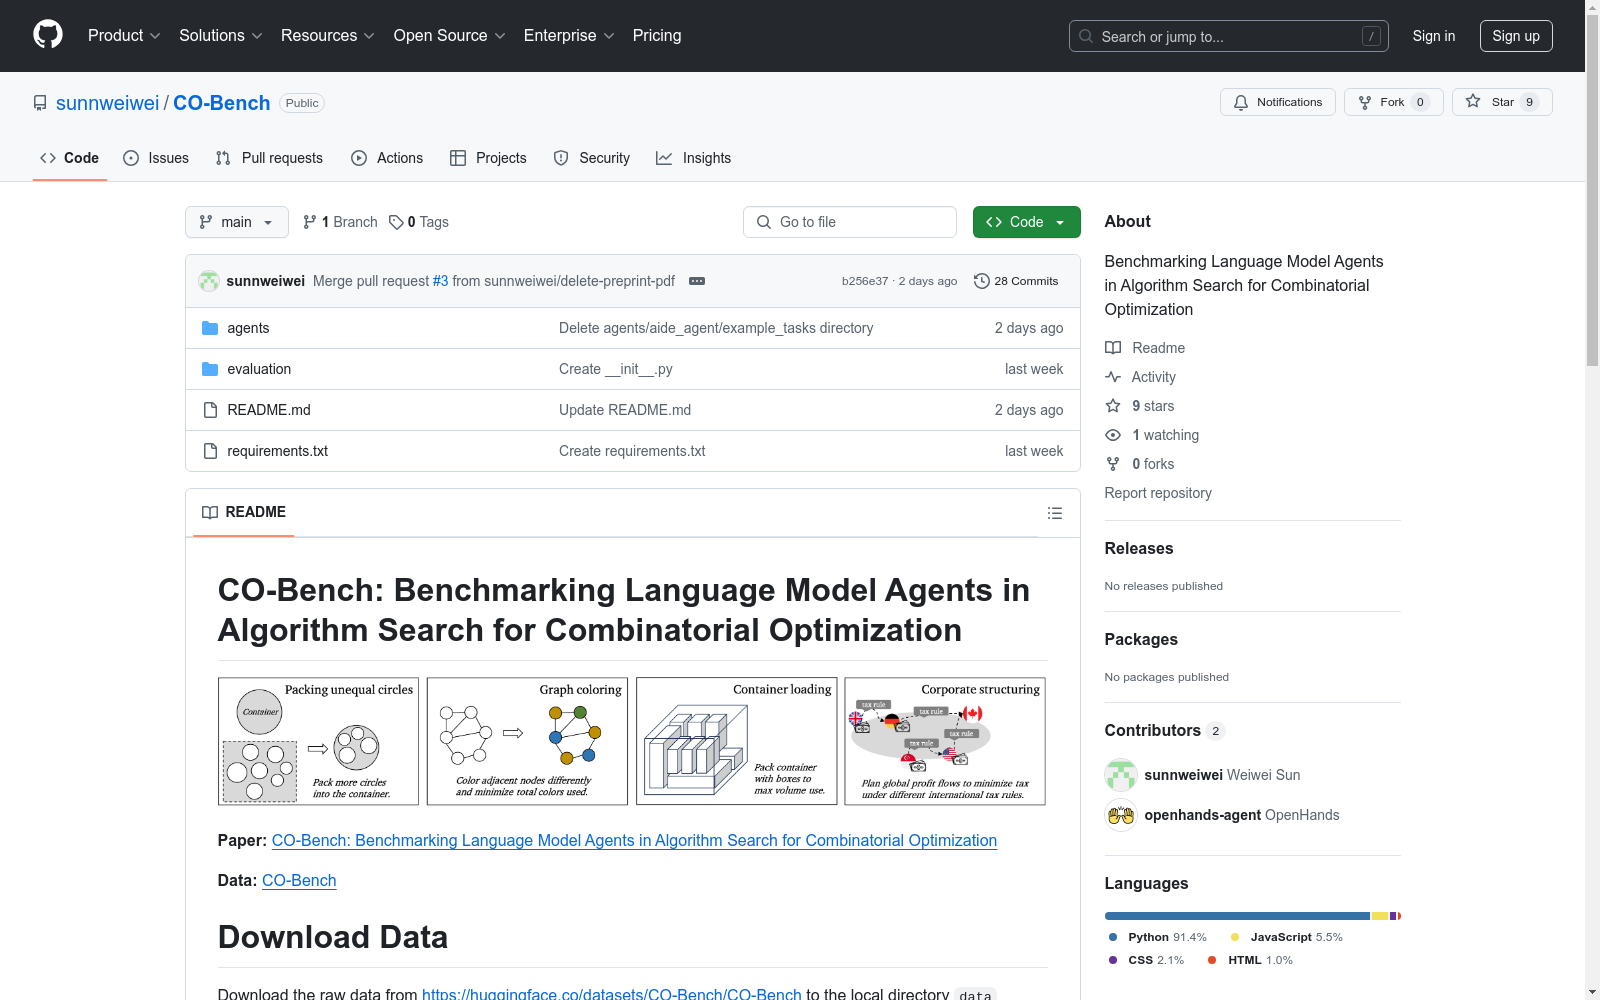Open the CO-Bench repository name link

tap(222, 103)
